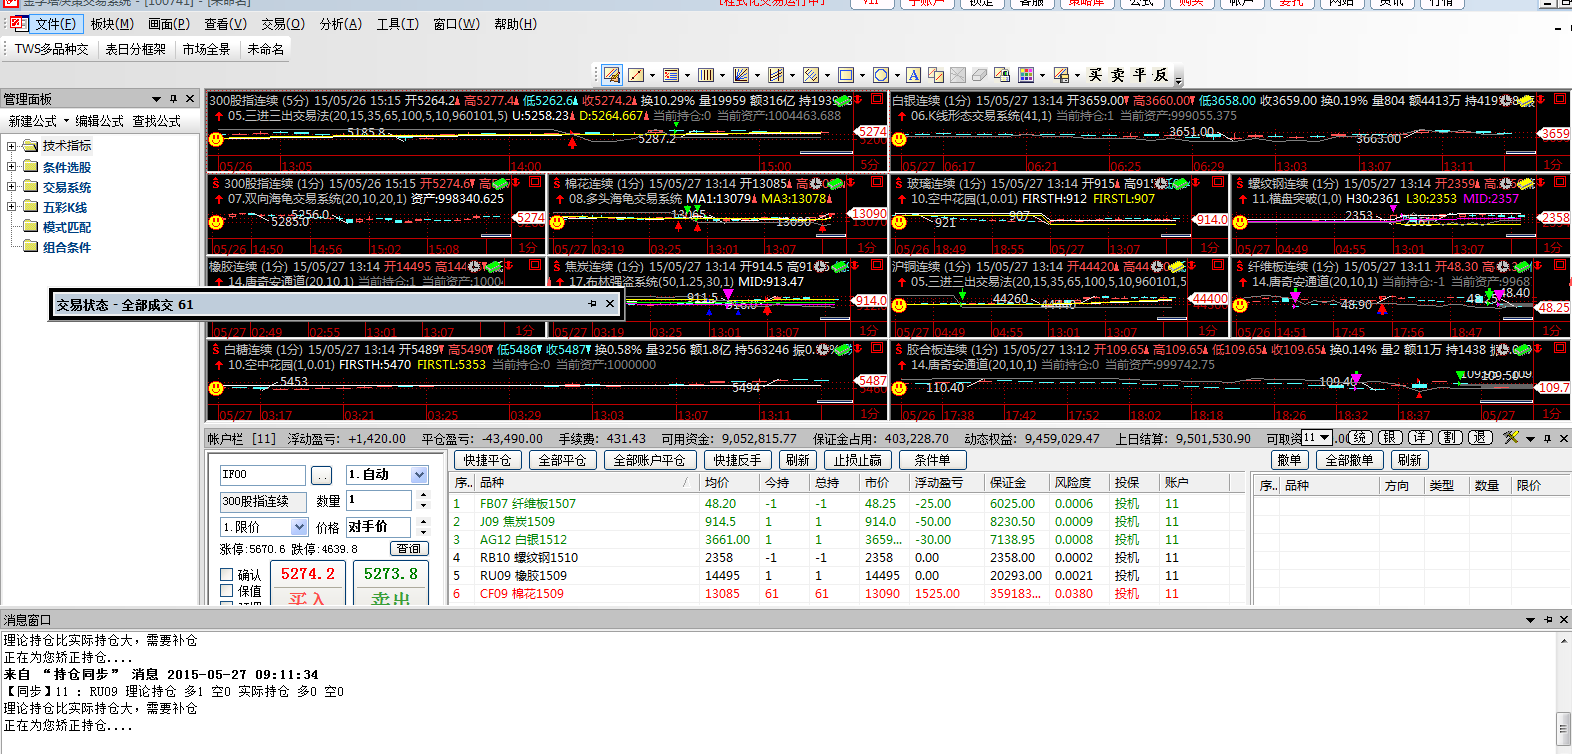Click the 卖 (sell) toolbar icon
Image resolution: width=1572 pixels, height=754 pixels.
point(1118,75)
